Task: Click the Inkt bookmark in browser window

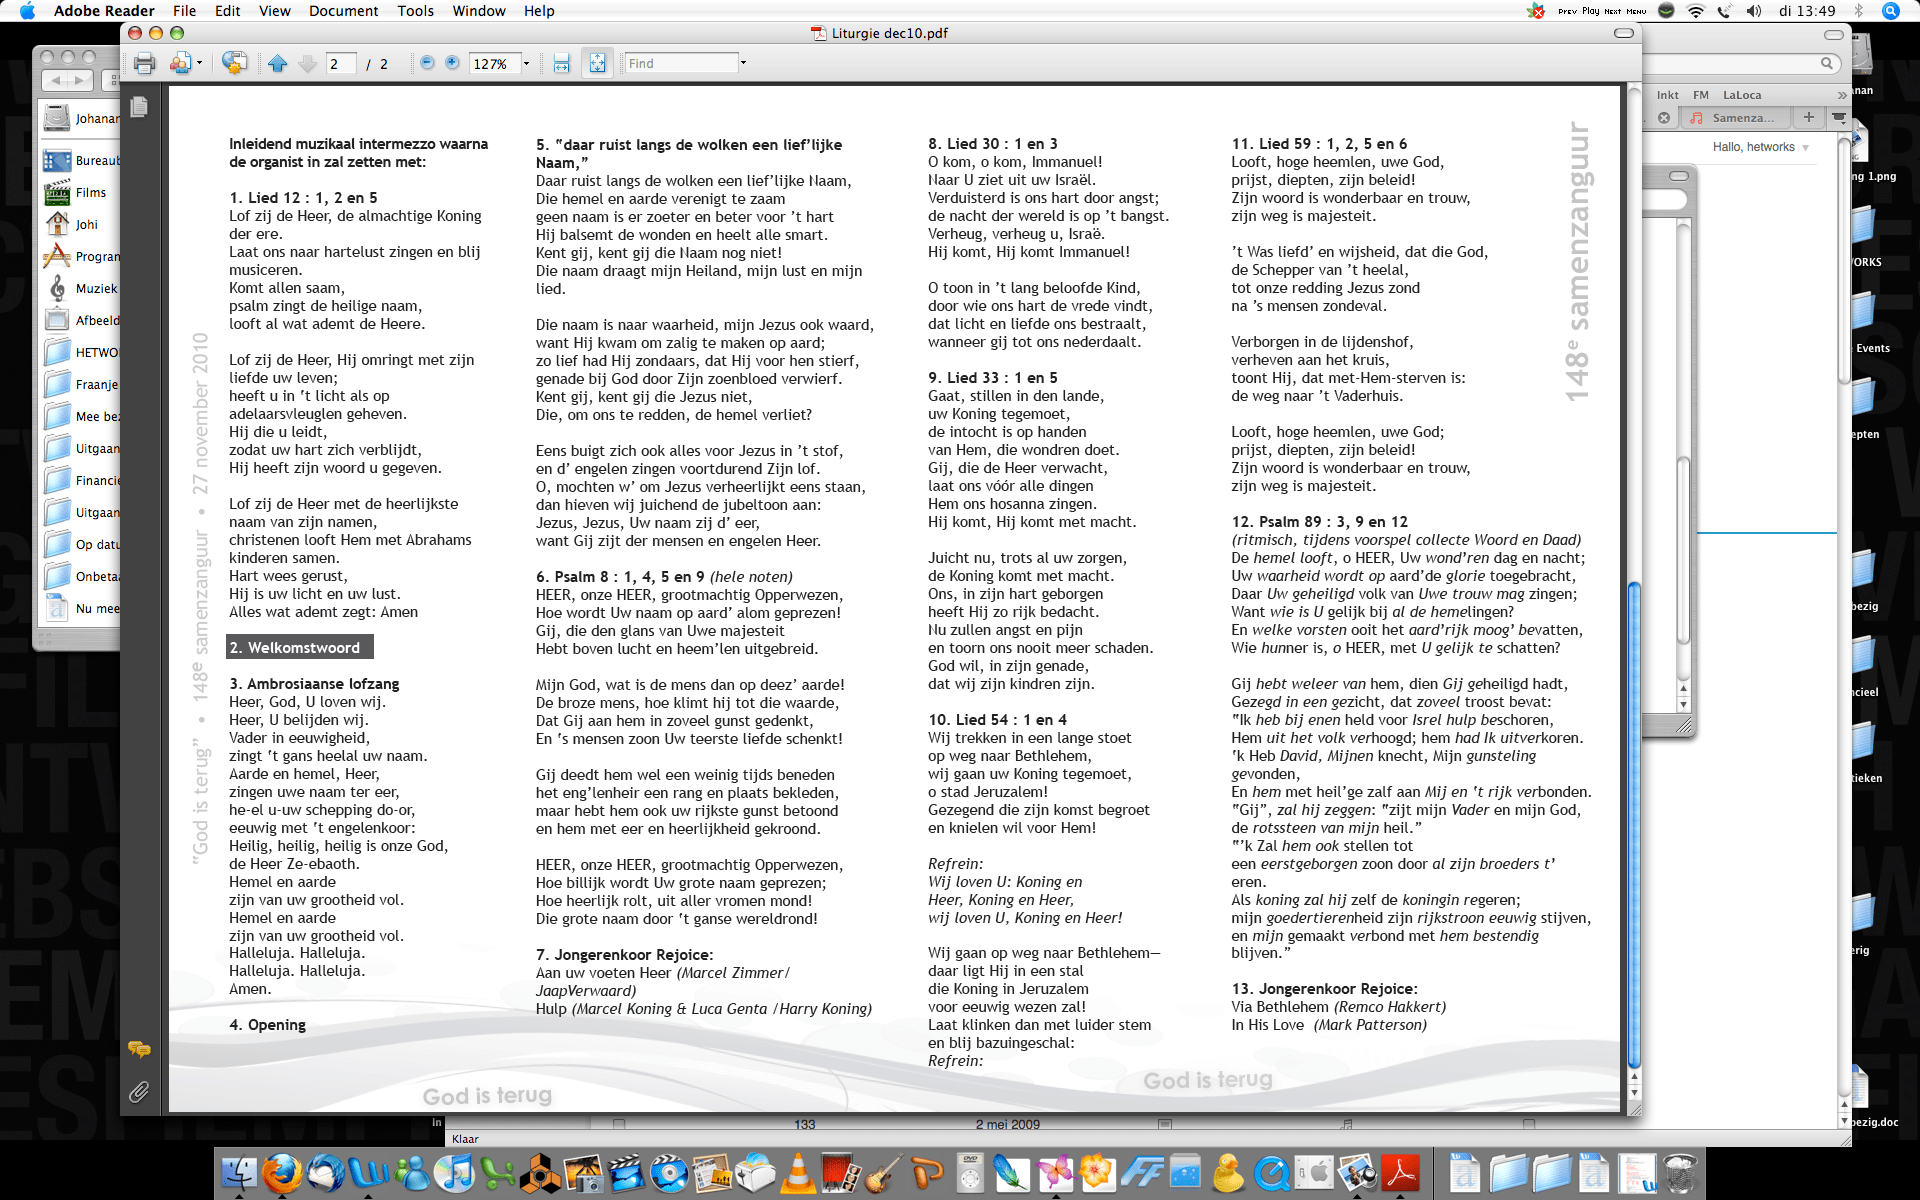Action: (x=1668, y=95)
